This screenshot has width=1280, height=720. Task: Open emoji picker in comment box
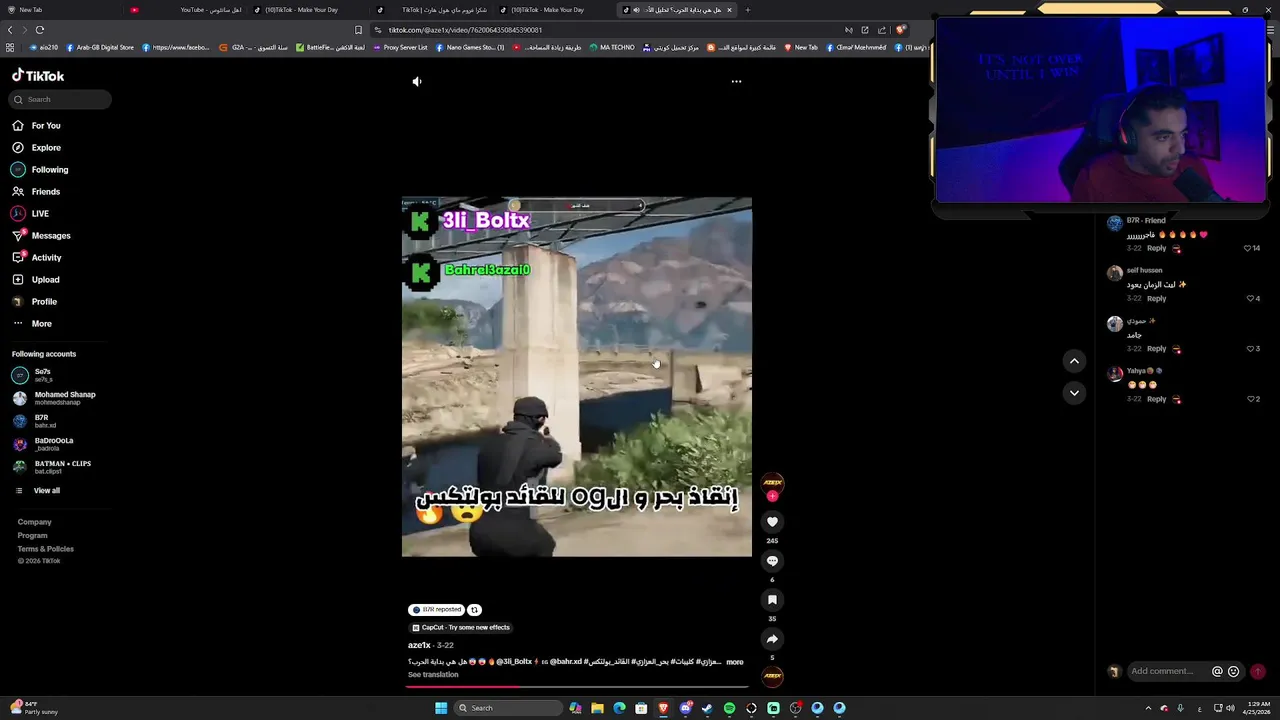(x=1233, y=672)
